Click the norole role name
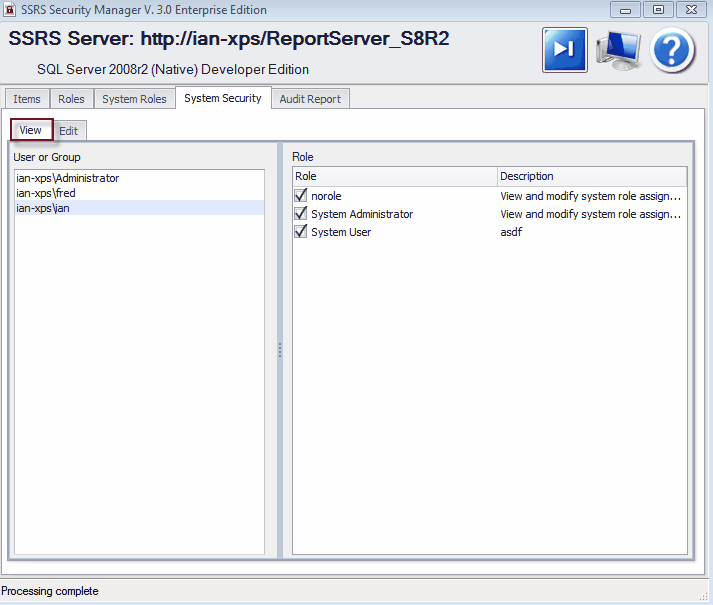This screenshot has height=605, width=713. [326, 196]
